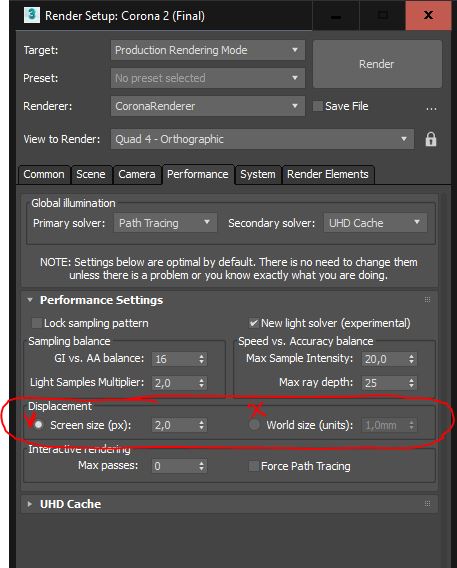The width and height of the screenshot is (457, 568).
Task: Click the Render button
Action: (x=377, y=64)
